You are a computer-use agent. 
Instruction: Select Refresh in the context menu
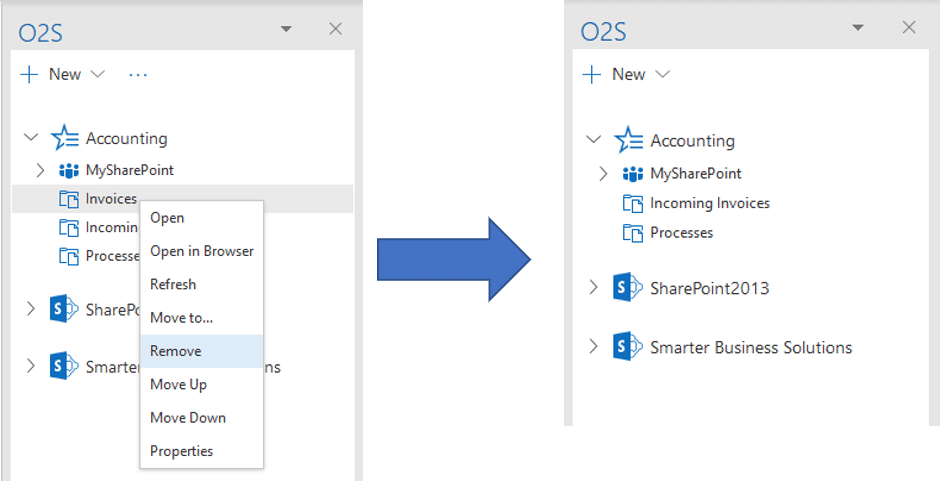[201, 284]
